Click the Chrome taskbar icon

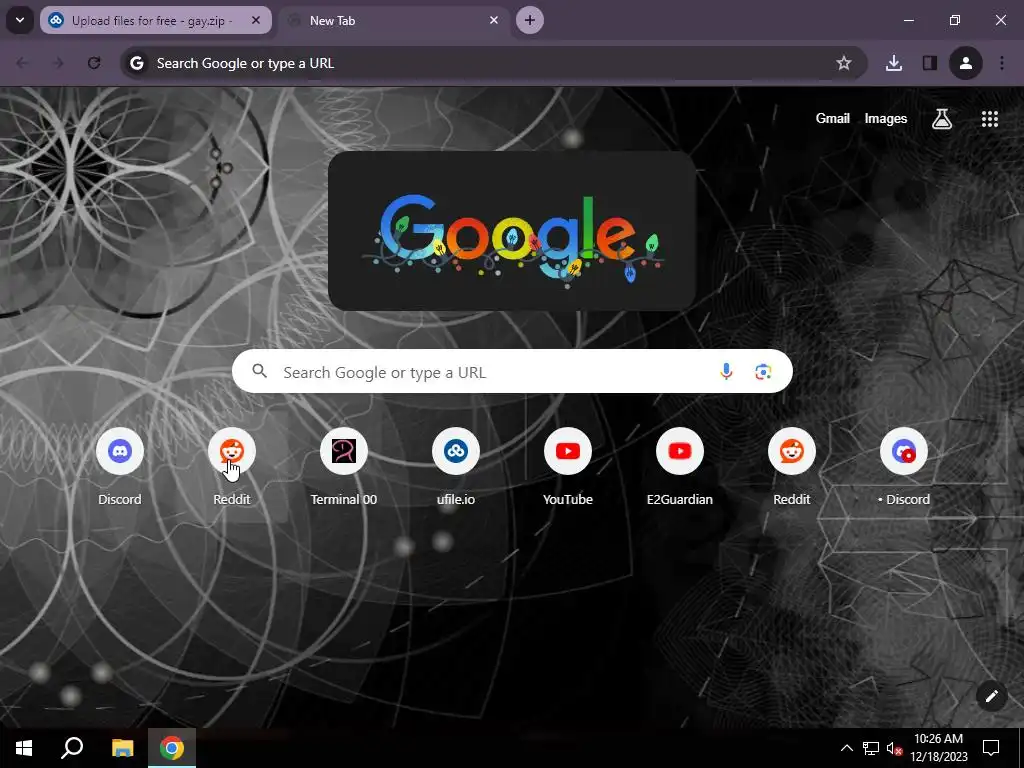click(x=172, y=748)
